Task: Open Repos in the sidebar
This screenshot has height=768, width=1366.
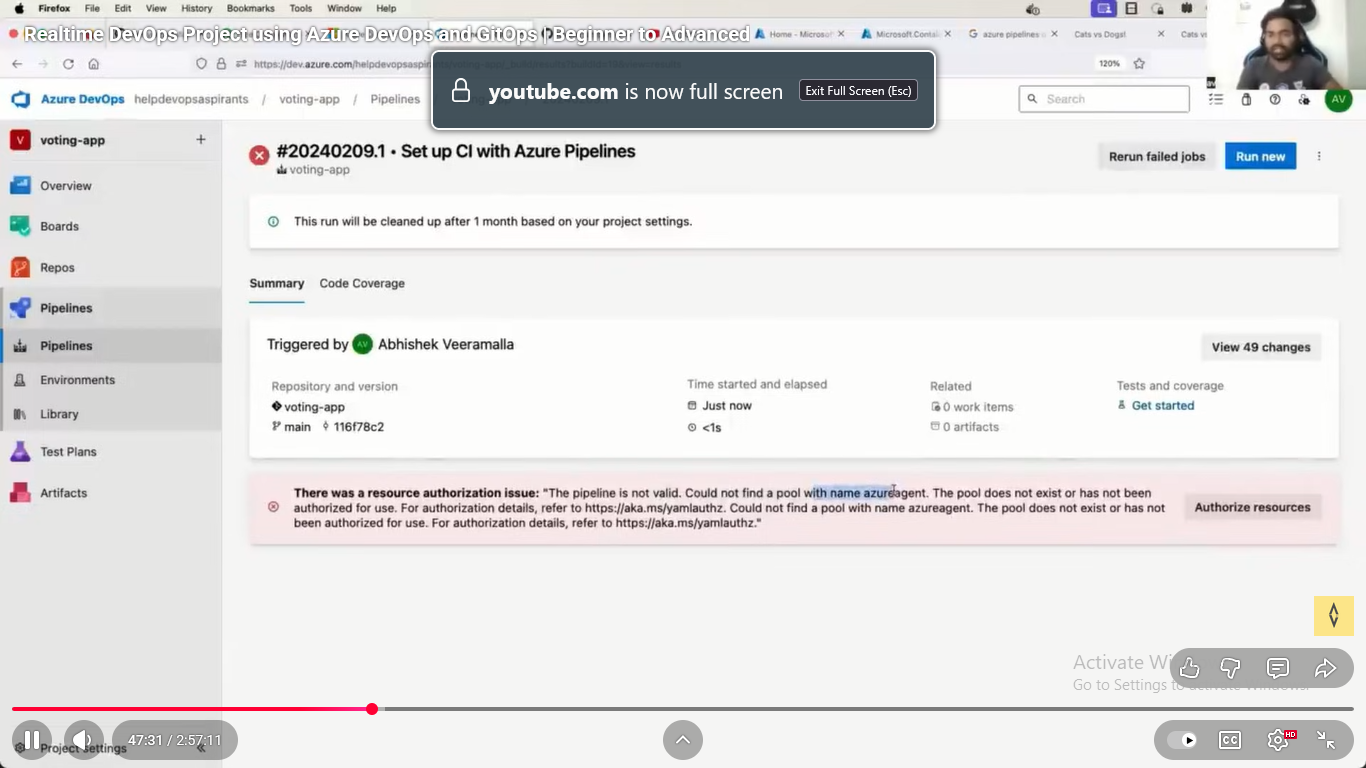Action: click(x=57, y=267)
